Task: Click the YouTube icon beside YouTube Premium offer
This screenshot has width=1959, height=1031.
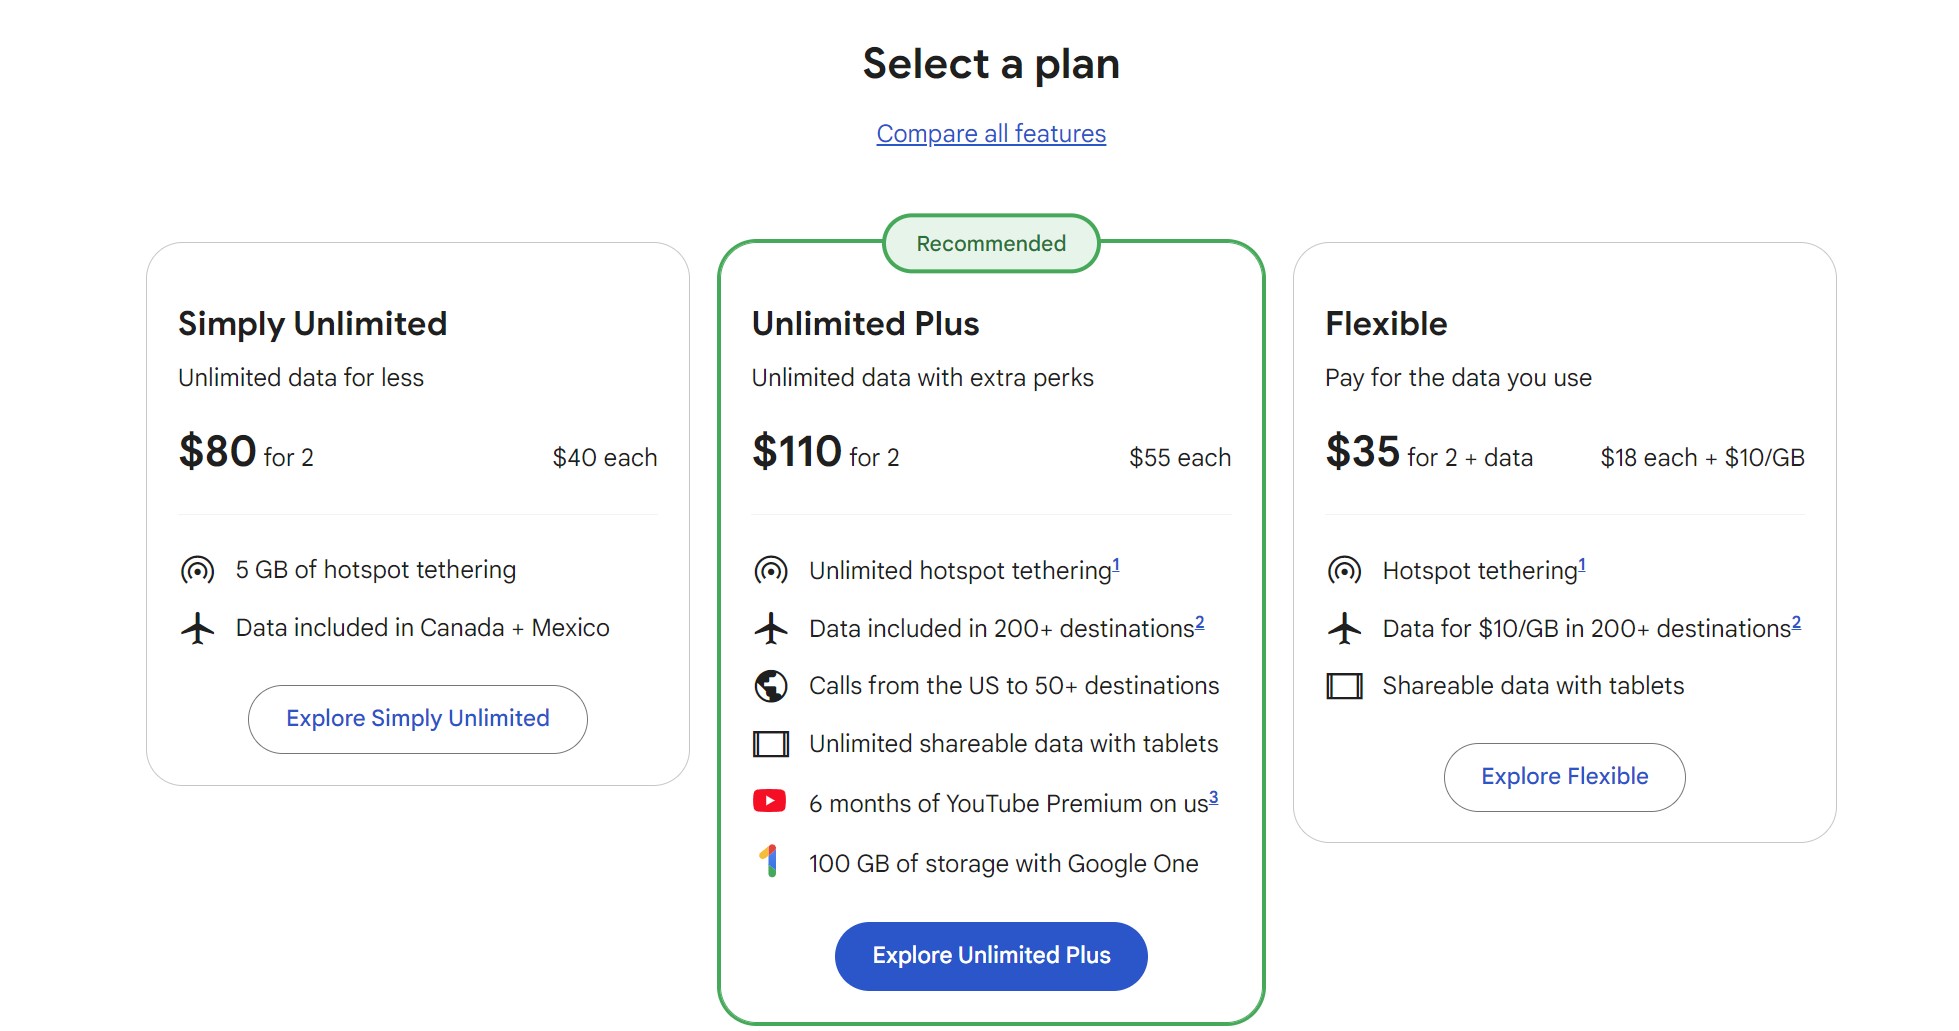Action: [770, 801]
